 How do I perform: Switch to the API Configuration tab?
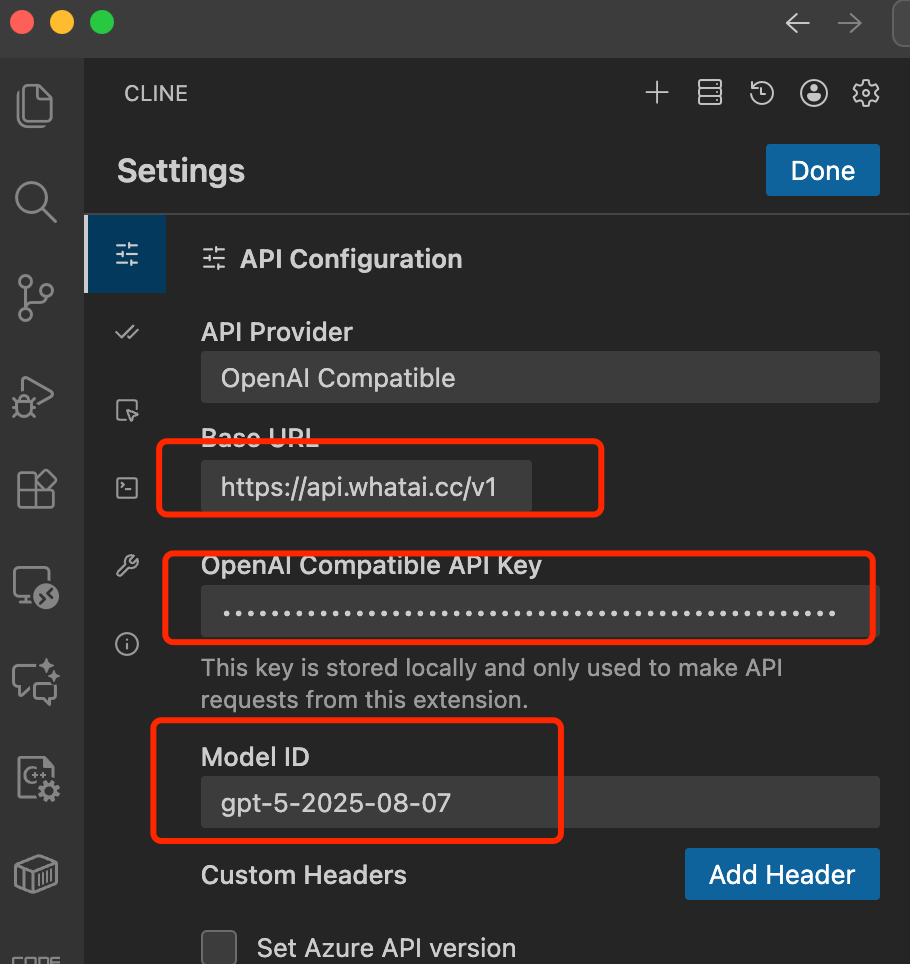point(126,254)
